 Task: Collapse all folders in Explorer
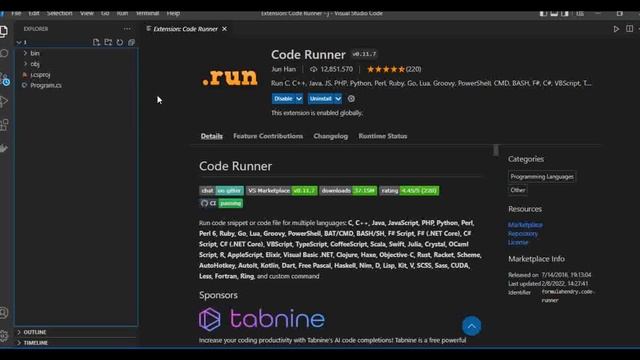pos(131,42)
